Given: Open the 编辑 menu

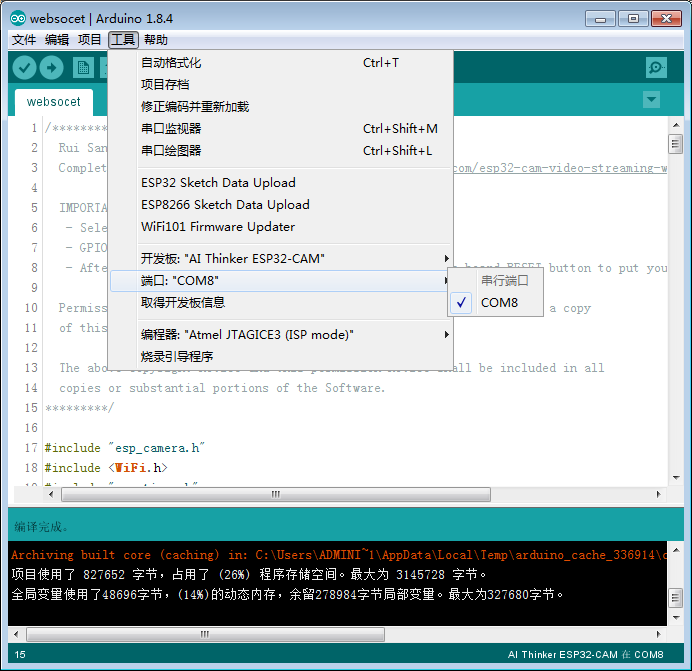Looking at the screenshot, I should 56,40.
